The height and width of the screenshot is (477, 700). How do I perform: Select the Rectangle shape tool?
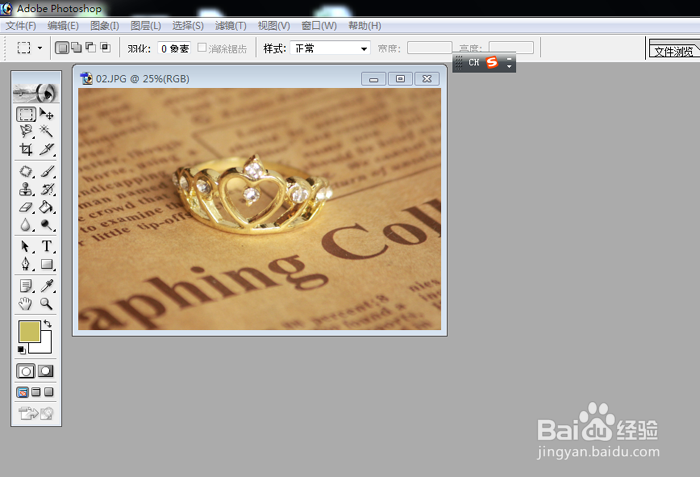pos(46,264)
